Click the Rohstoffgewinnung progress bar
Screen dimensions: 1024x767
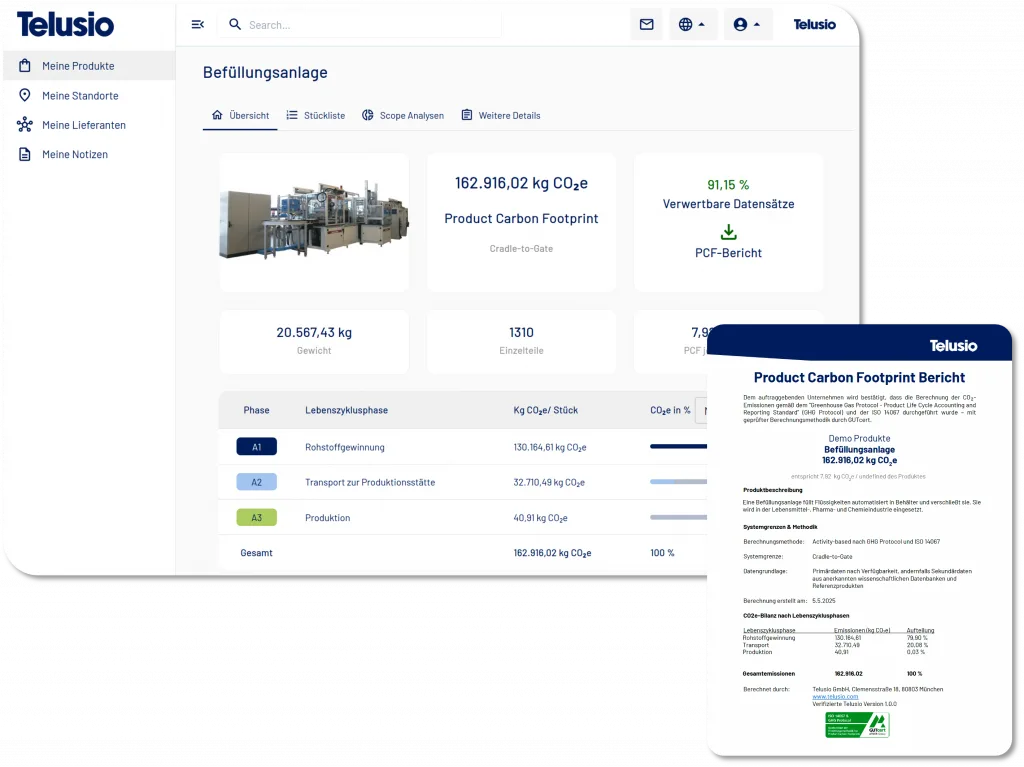(679, 447)
